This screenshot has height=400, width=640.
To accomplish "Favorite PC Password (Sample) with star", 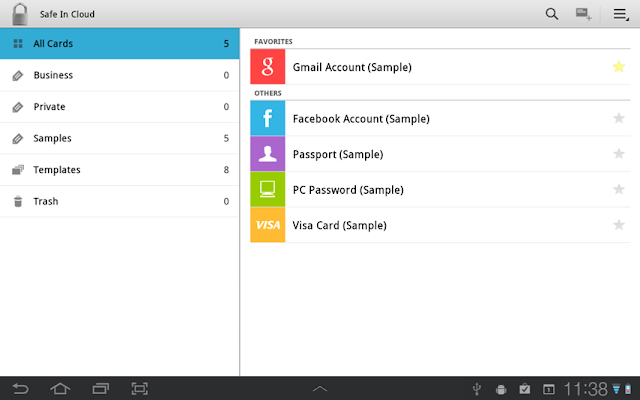I will (x=619, y=189).
